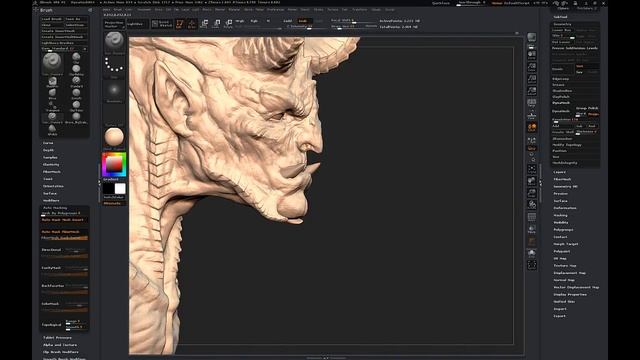Open the Preferences menu
This screenshot has width=640, height=360.
[x=276, y=9]
